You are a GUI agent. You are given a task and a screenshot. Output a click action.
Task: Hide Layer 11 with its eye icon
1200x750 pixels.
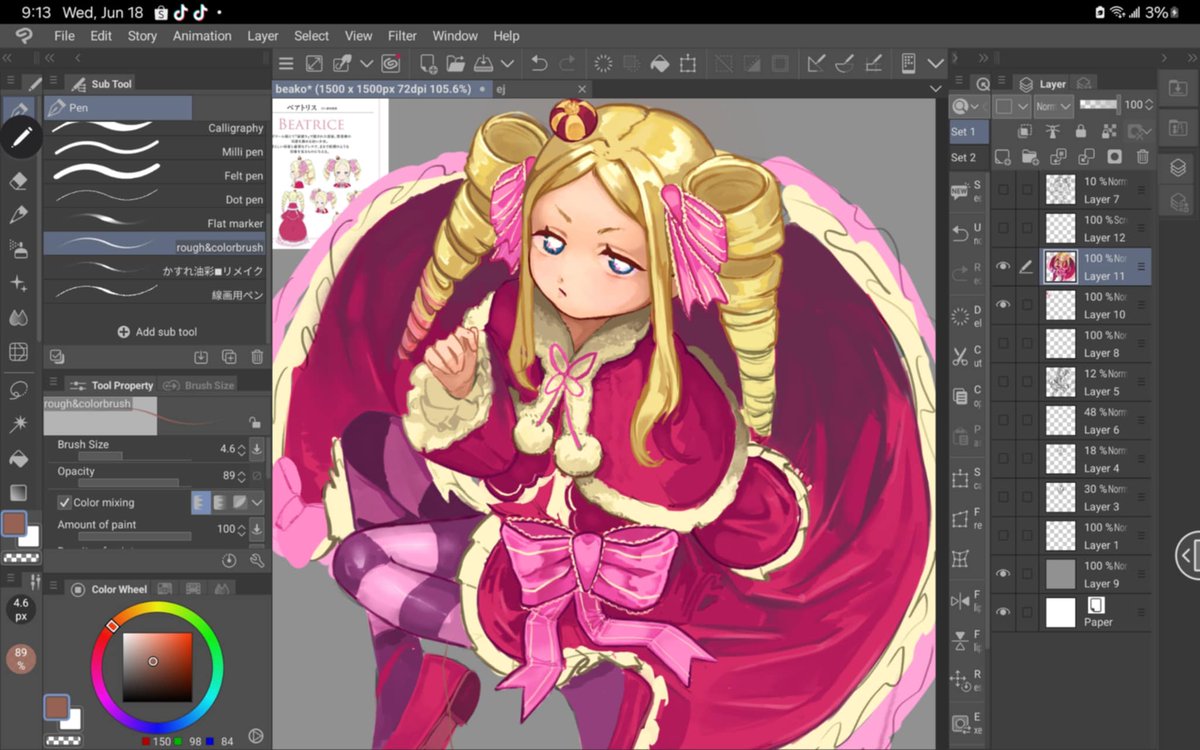pos(1003,267)
